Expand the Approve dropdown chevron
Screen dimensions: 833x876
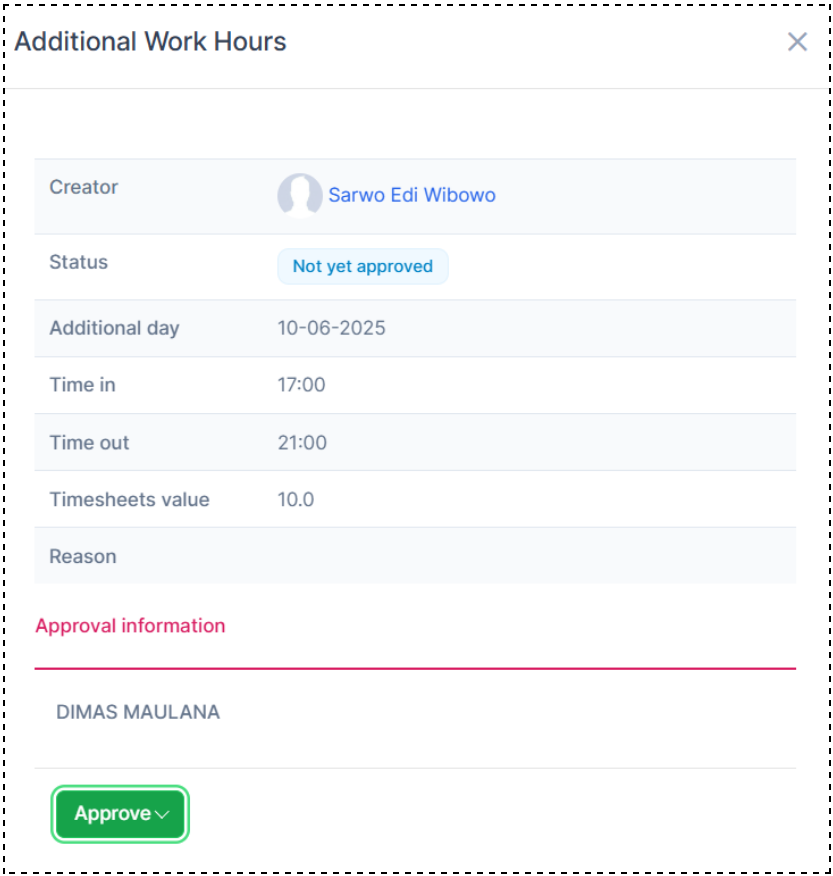pos(163,815)
